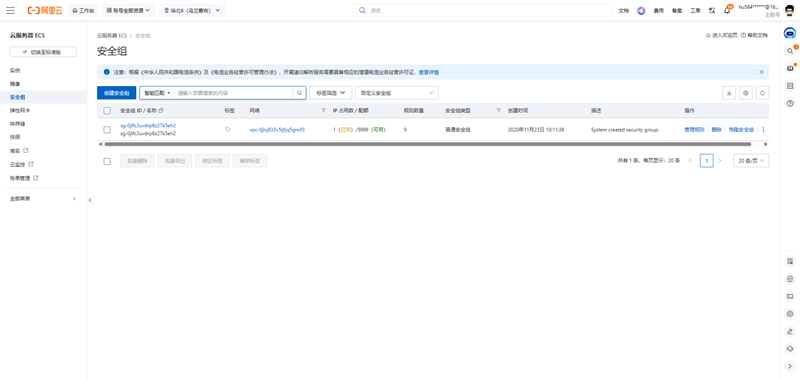Open 自定义安全组 group type dropdown

397,93
